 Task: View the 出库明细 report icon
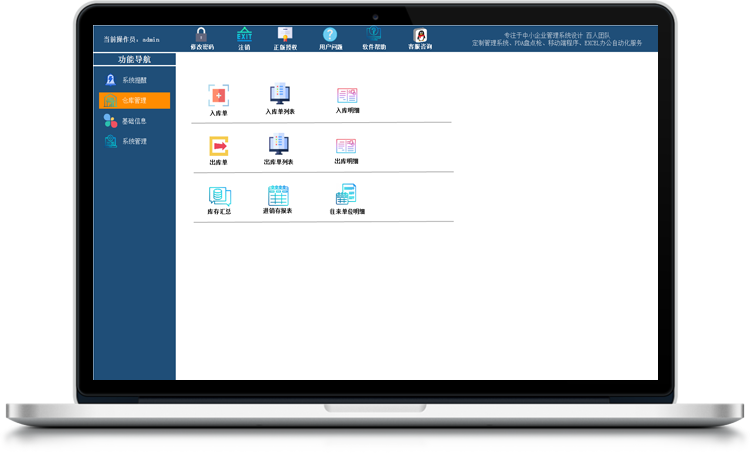[346, 146]
